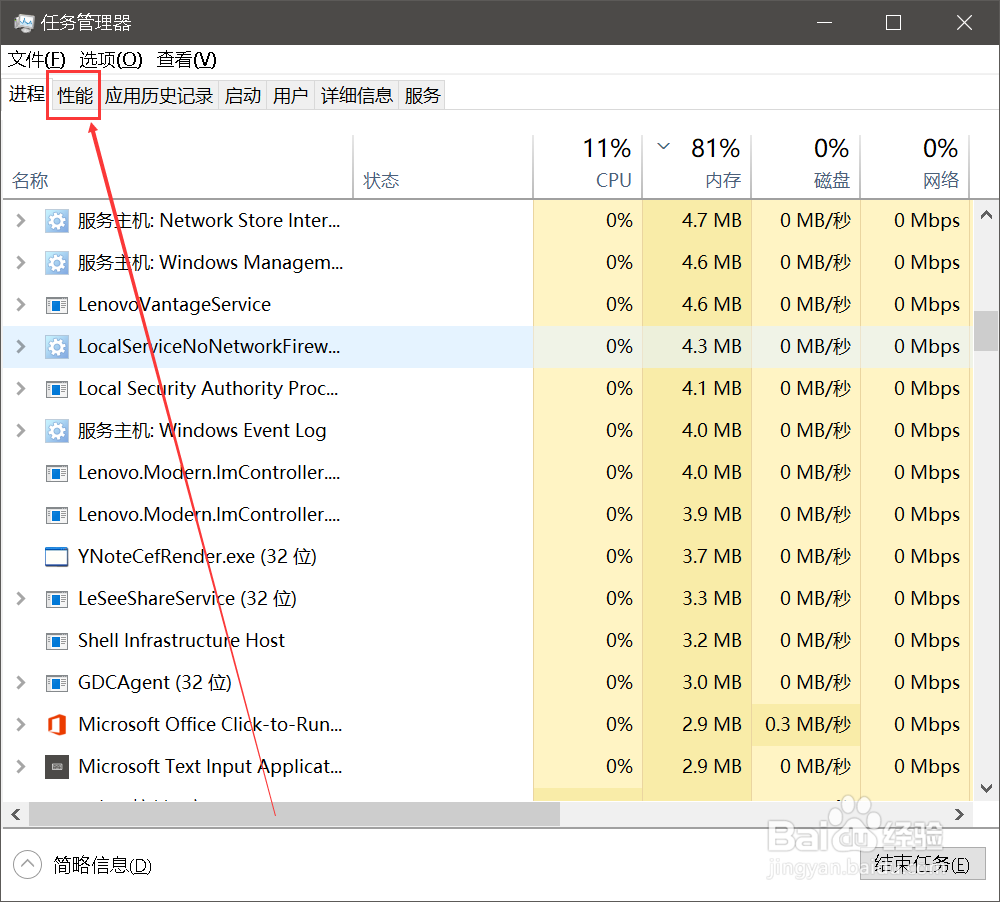The height and width of the screenshot is (902, 1000).
Task: Expand the Windows Management service host row
Action: [20, 263]
